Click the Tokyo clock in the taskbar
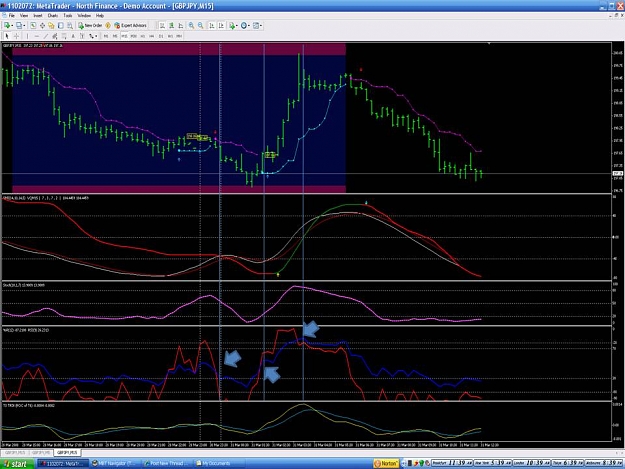 568,463
